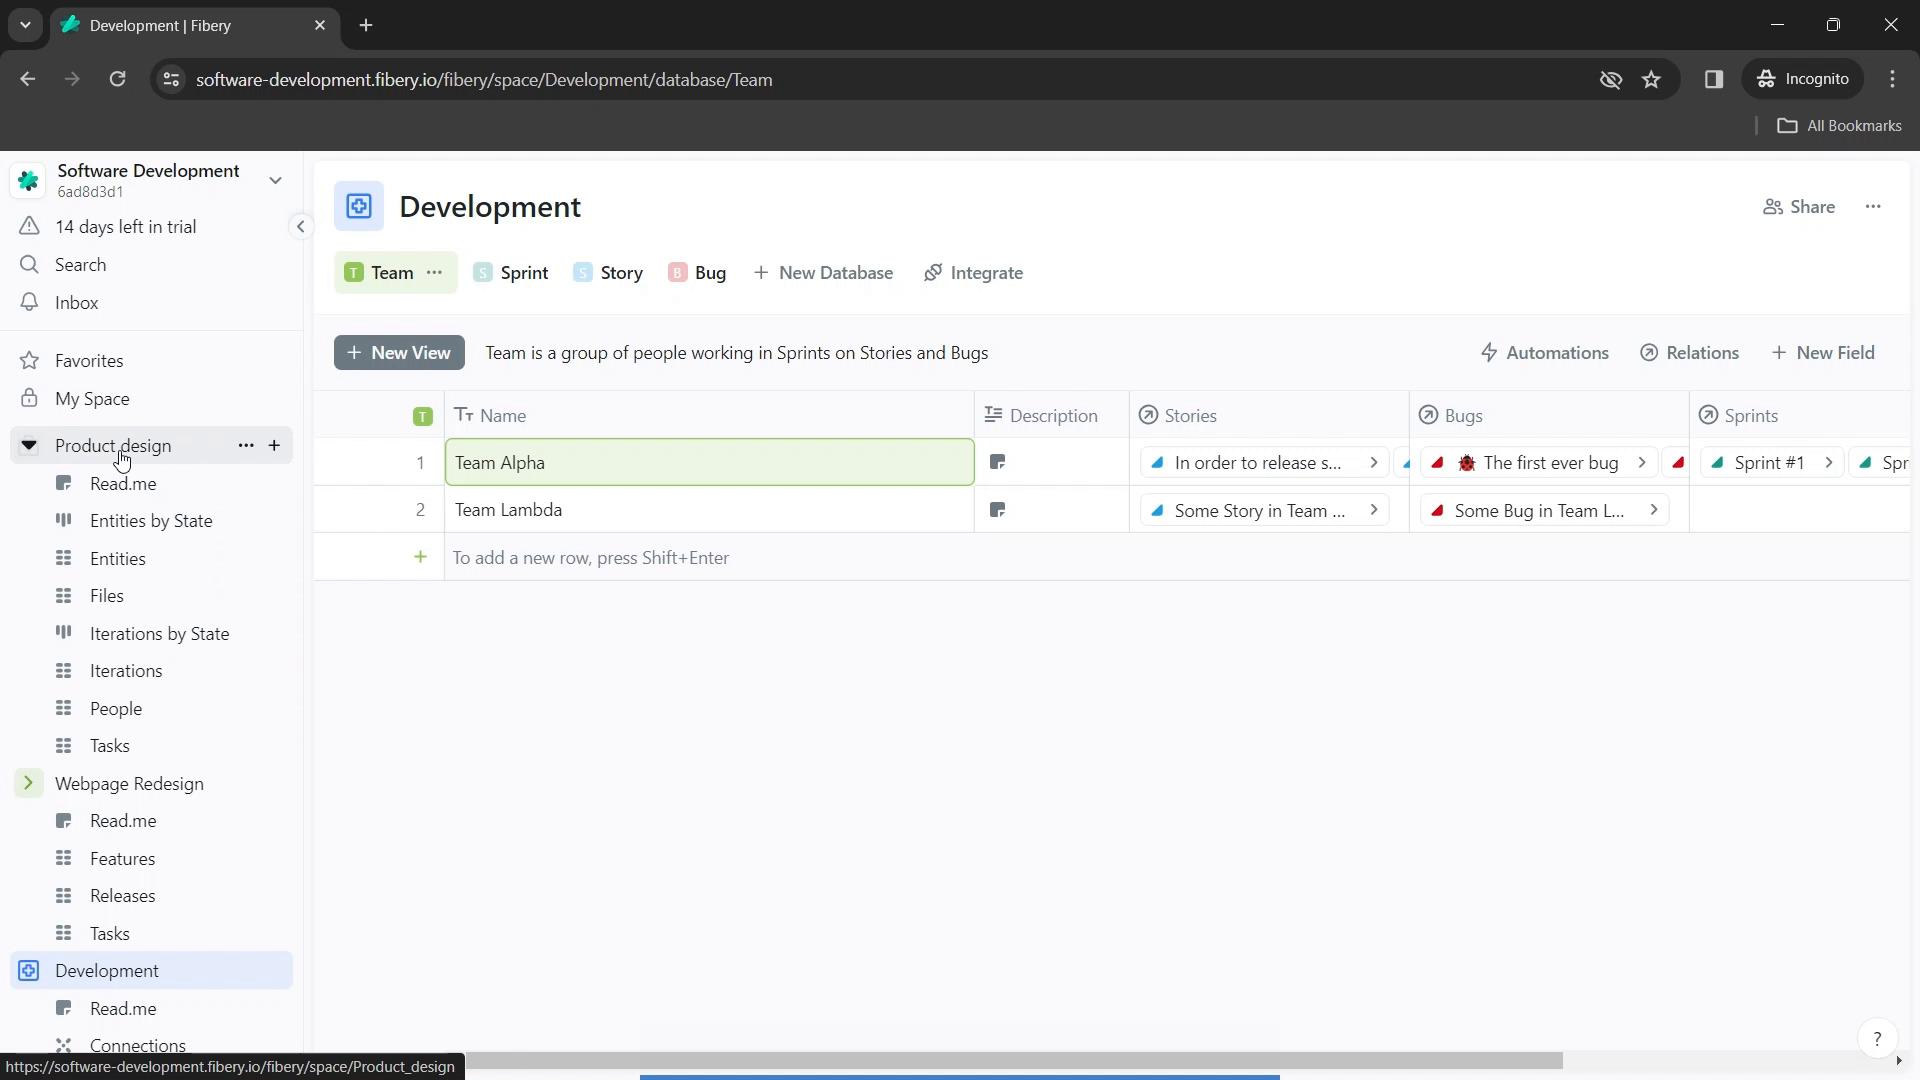The height and width of the screenshot is (1080, 1920).
Task: Click the New Field button
Action: [1828, 352]
